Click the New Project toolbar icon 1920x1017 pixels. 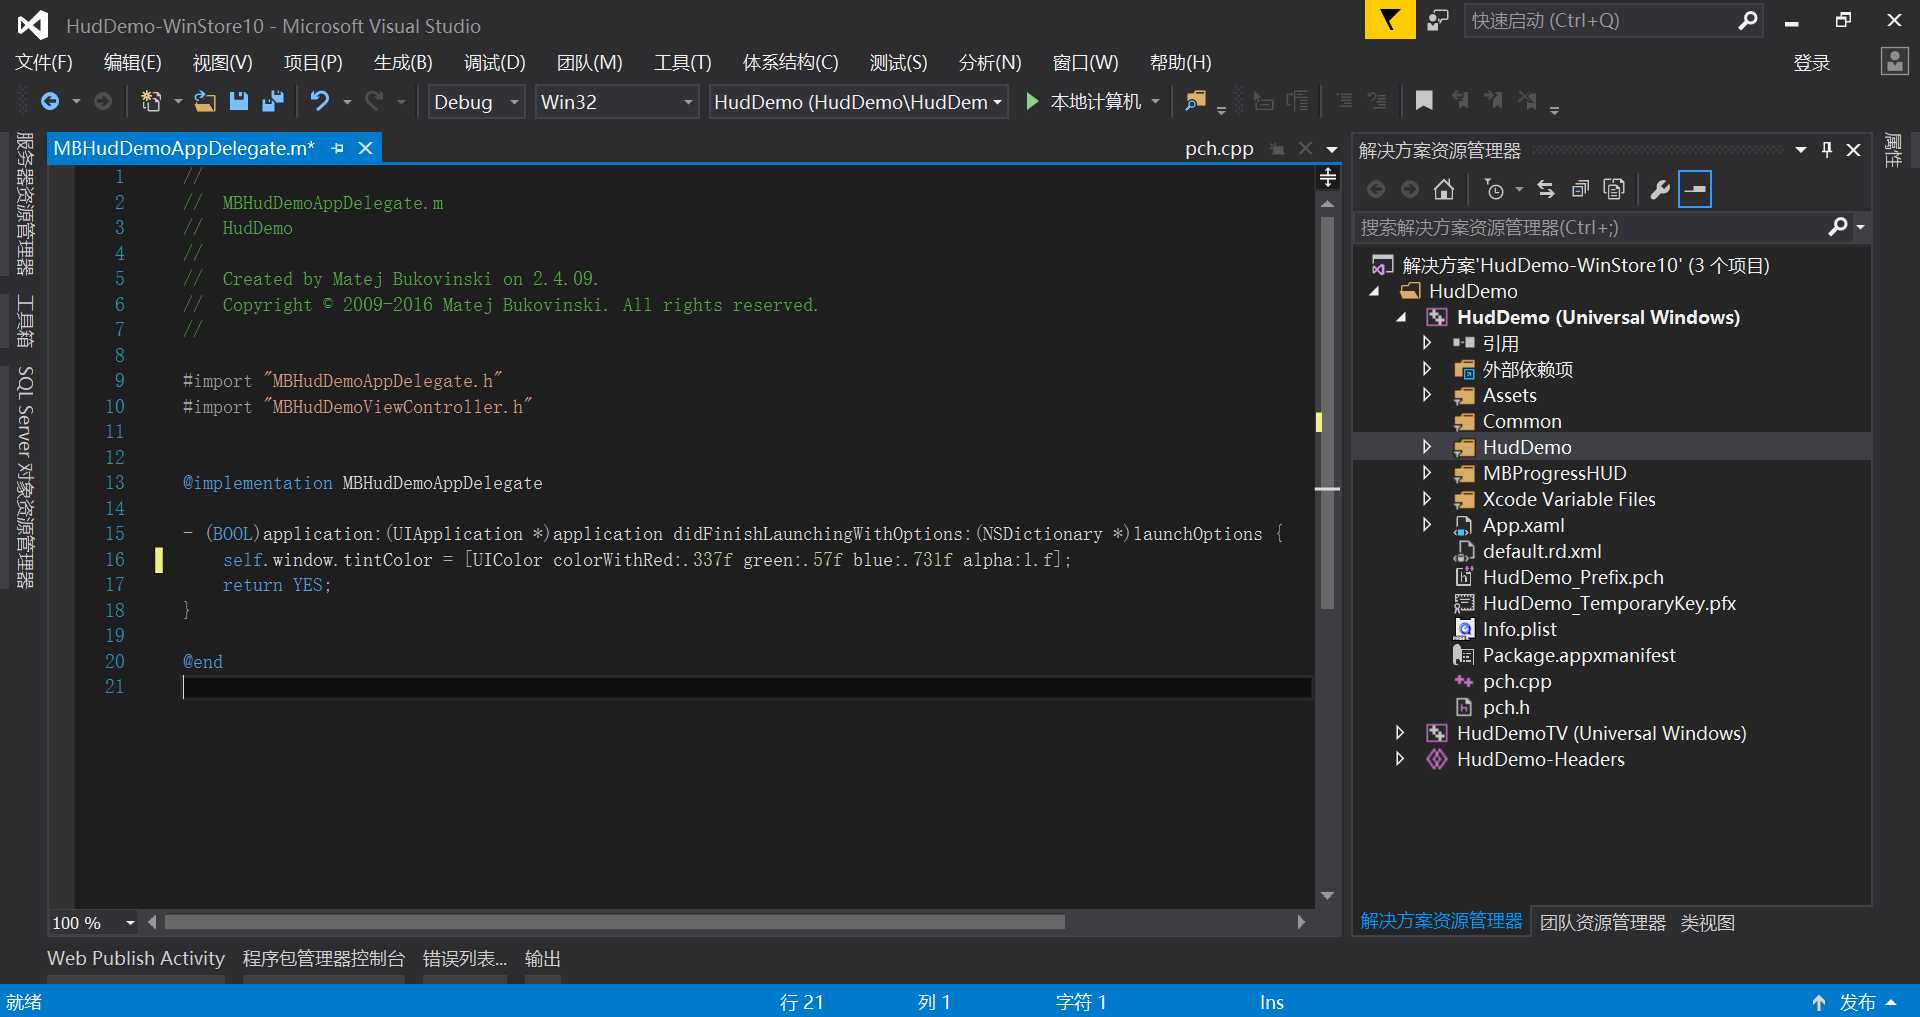[151, 101]
